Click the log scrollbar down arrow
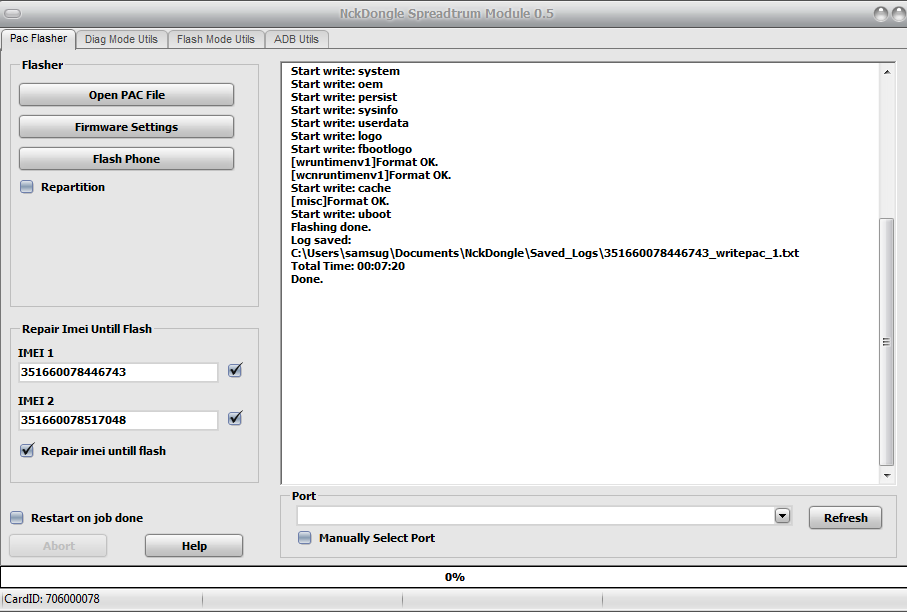The width and height of the screenshot is (907, 612). point(887,475)
